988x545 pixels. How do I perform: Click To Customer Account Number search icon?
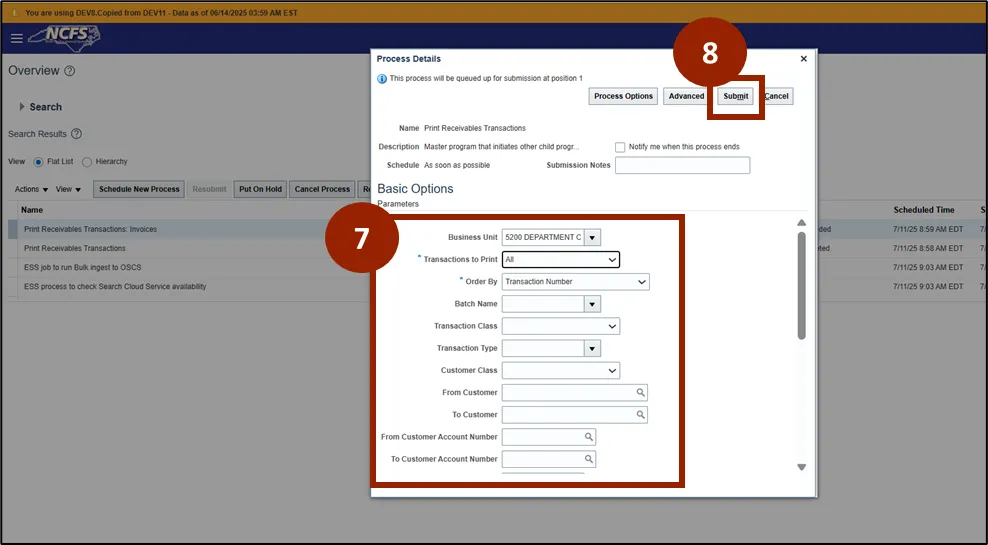pyautogui.click(x=589, y=459)
